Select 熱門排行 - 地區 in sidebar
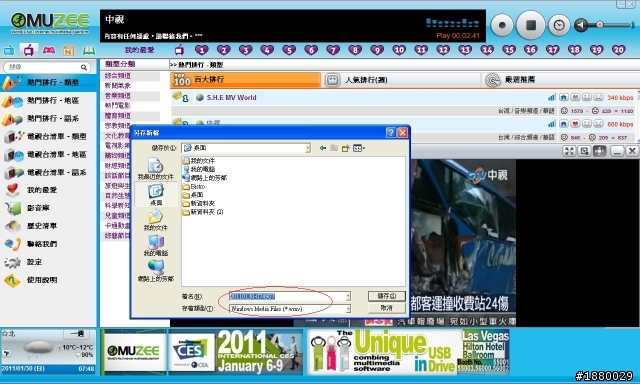 coord(48,100)
